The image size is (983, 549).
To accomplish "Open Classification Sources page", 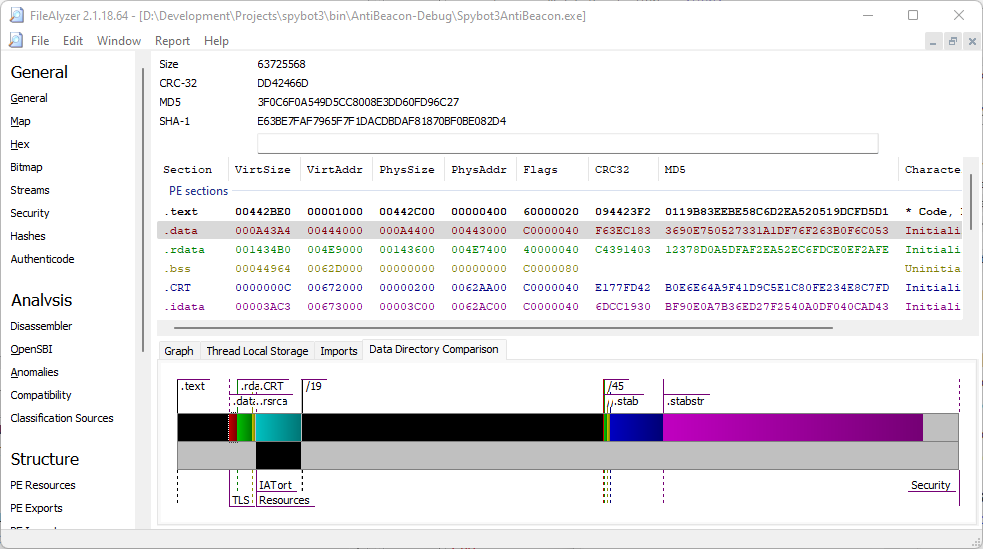I will pos(61,418).
